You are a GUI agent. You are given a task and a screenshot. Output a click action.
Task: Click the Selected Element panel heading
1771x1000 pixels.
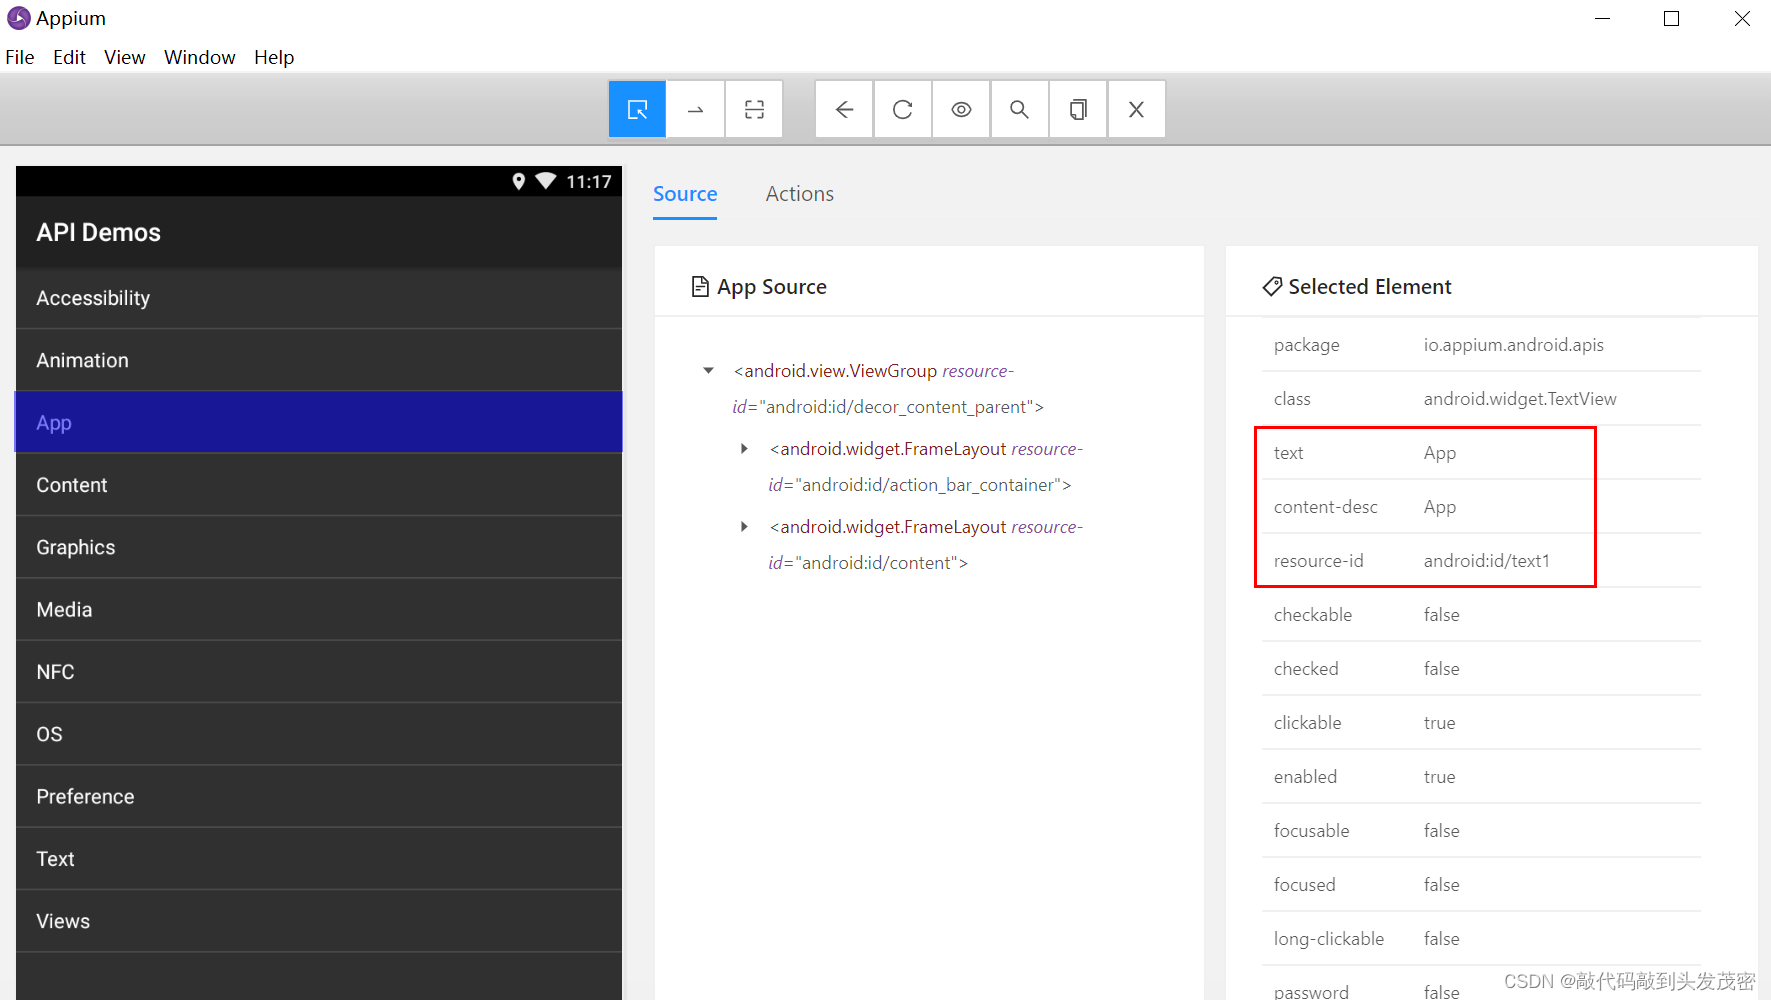click(x=1357, y=287)
